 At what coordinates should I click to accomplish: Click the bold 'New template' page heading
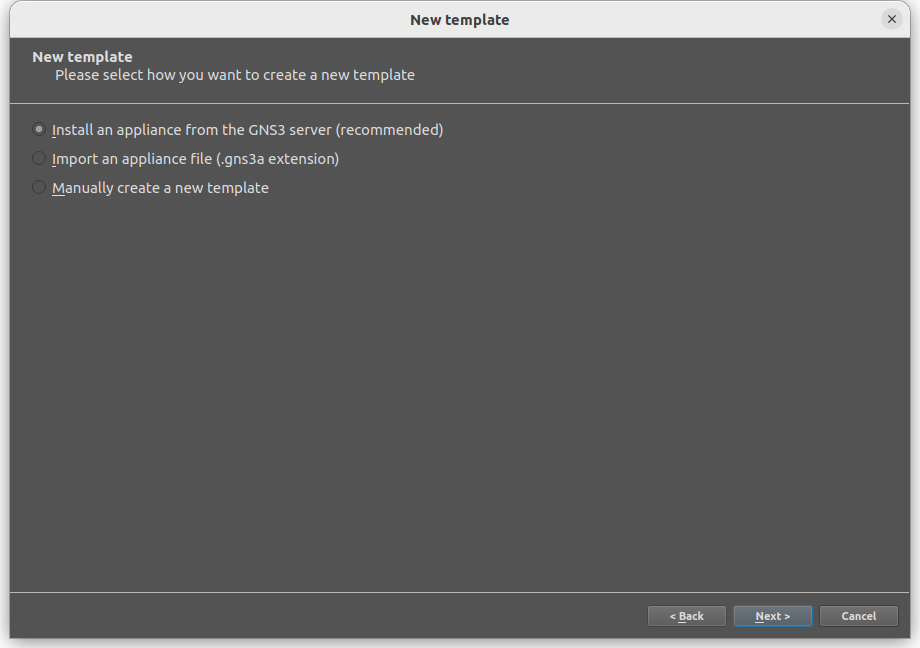[x=82, y=57]
